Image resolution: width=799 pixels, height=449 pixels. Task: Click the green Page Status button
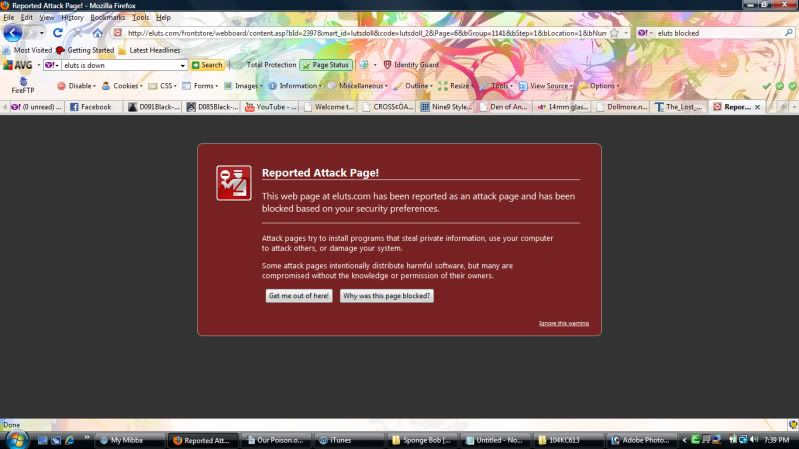(326, 65)
